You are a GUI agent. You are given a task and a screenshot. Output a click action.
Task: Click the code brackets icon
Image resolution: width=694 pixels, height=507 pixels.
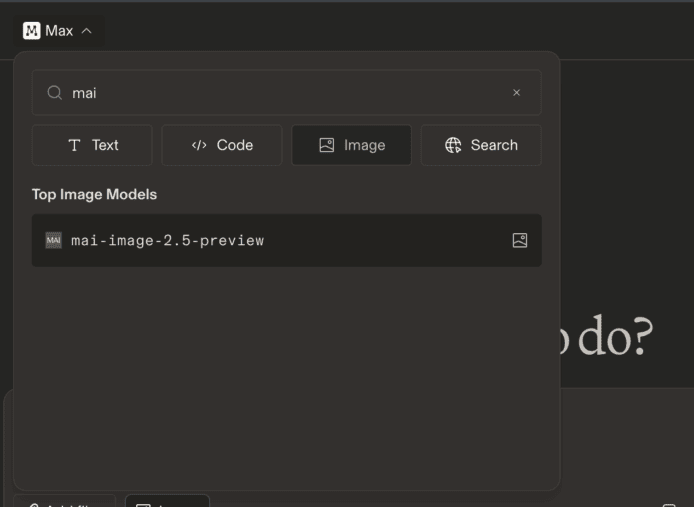click(199, 145)
